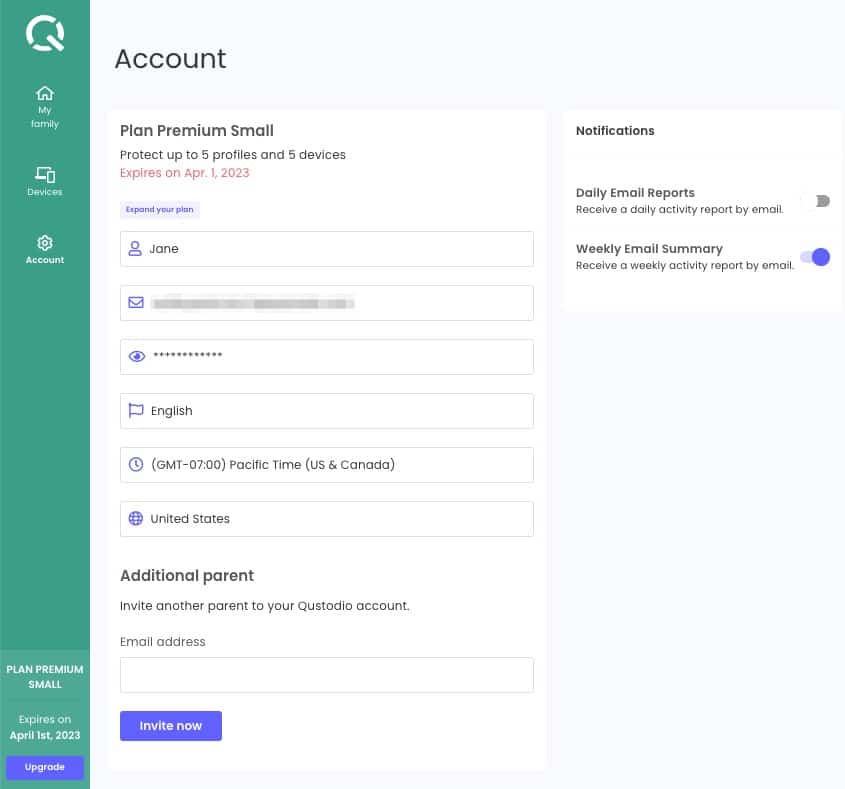Click the password field with asterisks
This screenshot has height=789, width=845.
click(x=327, y=357)
